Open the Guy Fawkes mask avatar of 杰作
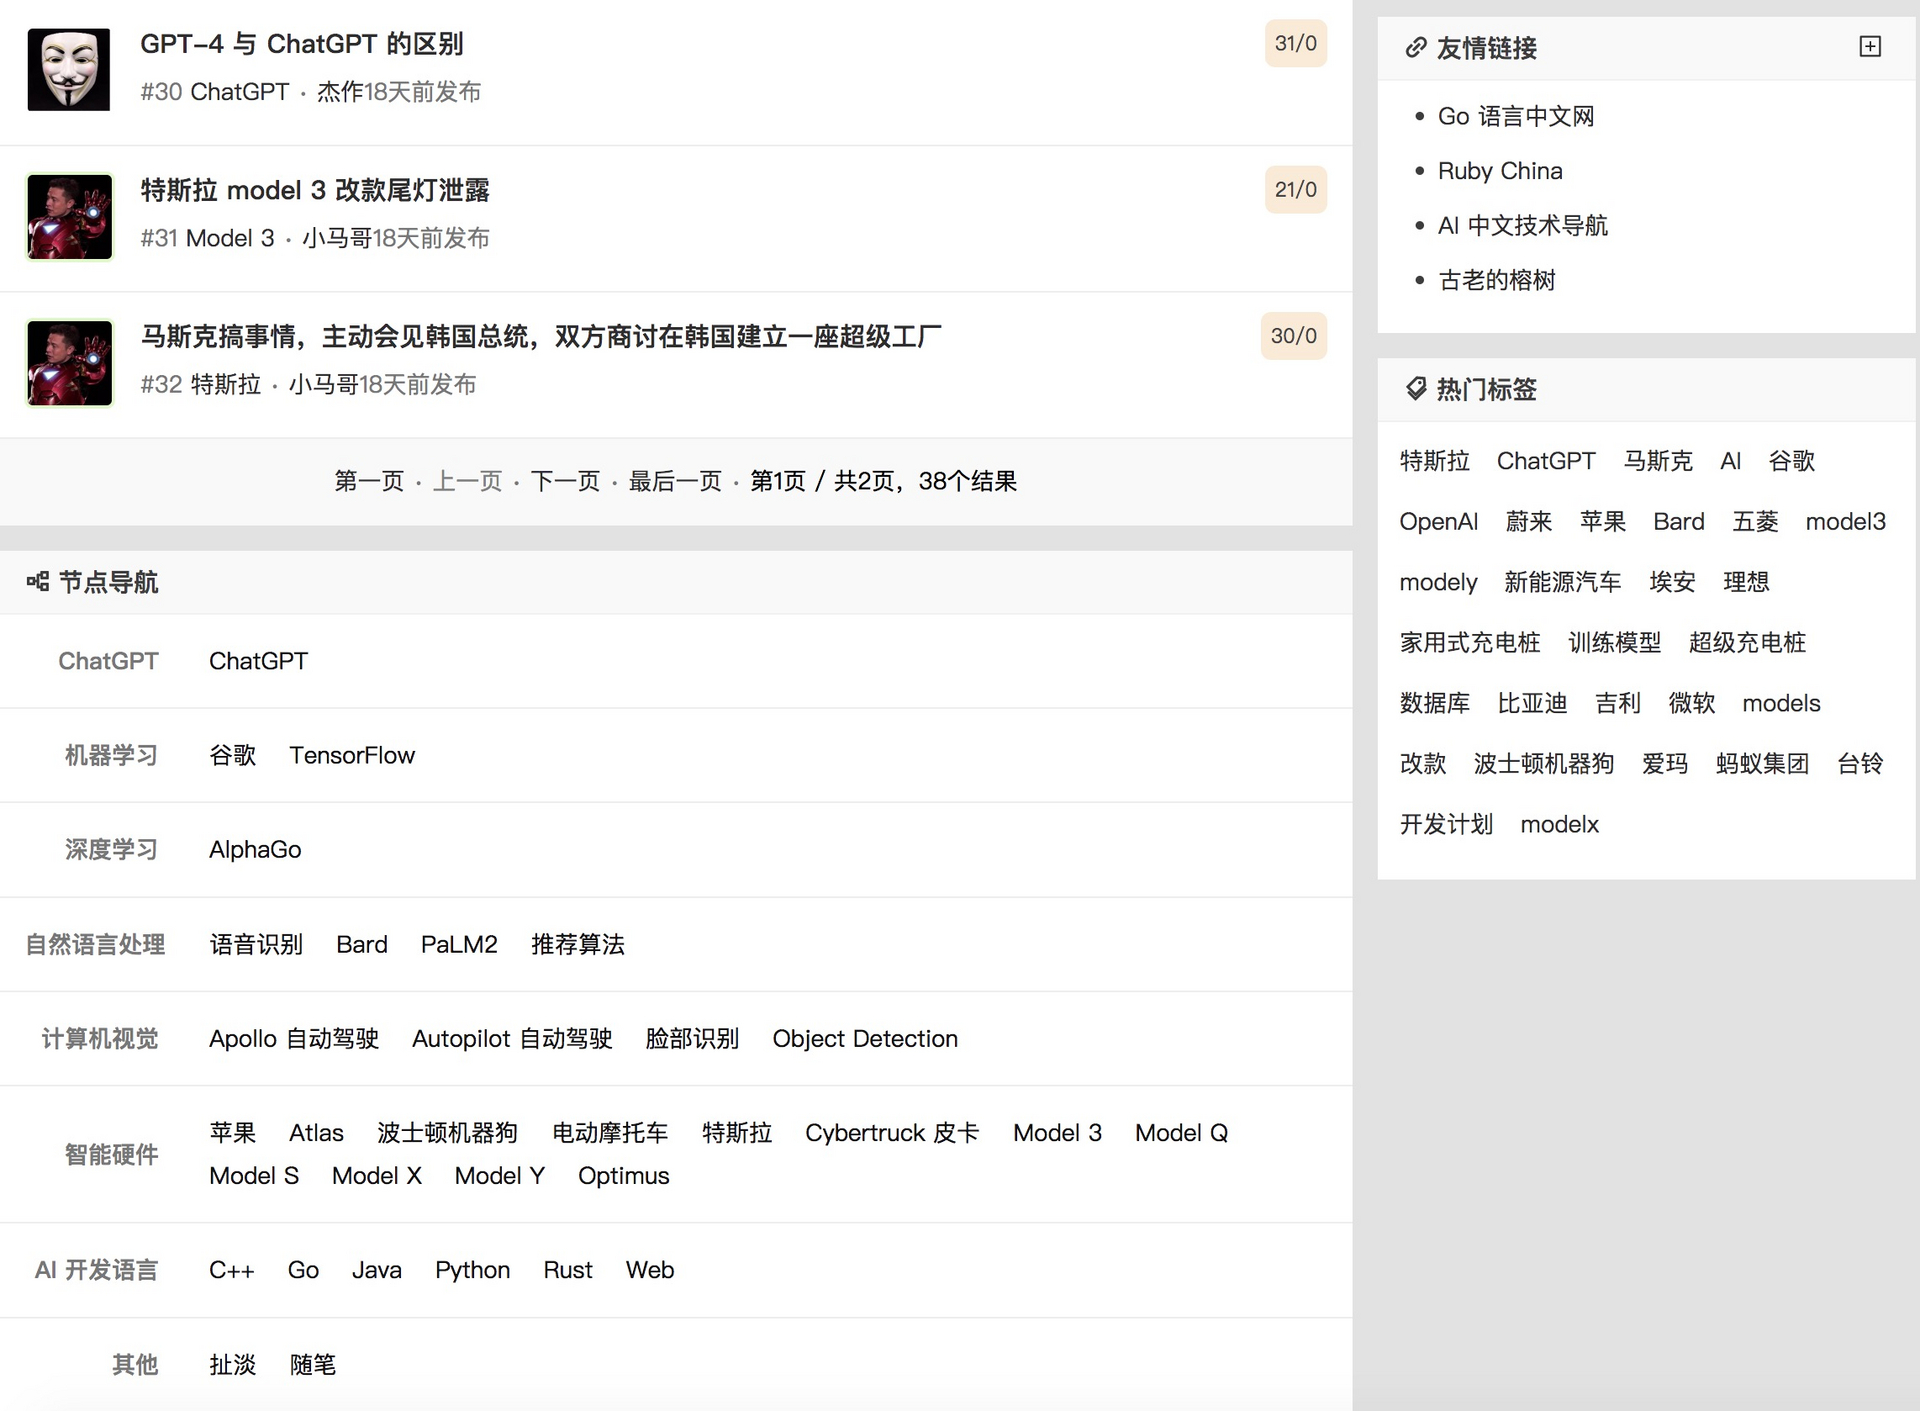The height and width of the screenshot is (1411, 1920). (69, 70)
